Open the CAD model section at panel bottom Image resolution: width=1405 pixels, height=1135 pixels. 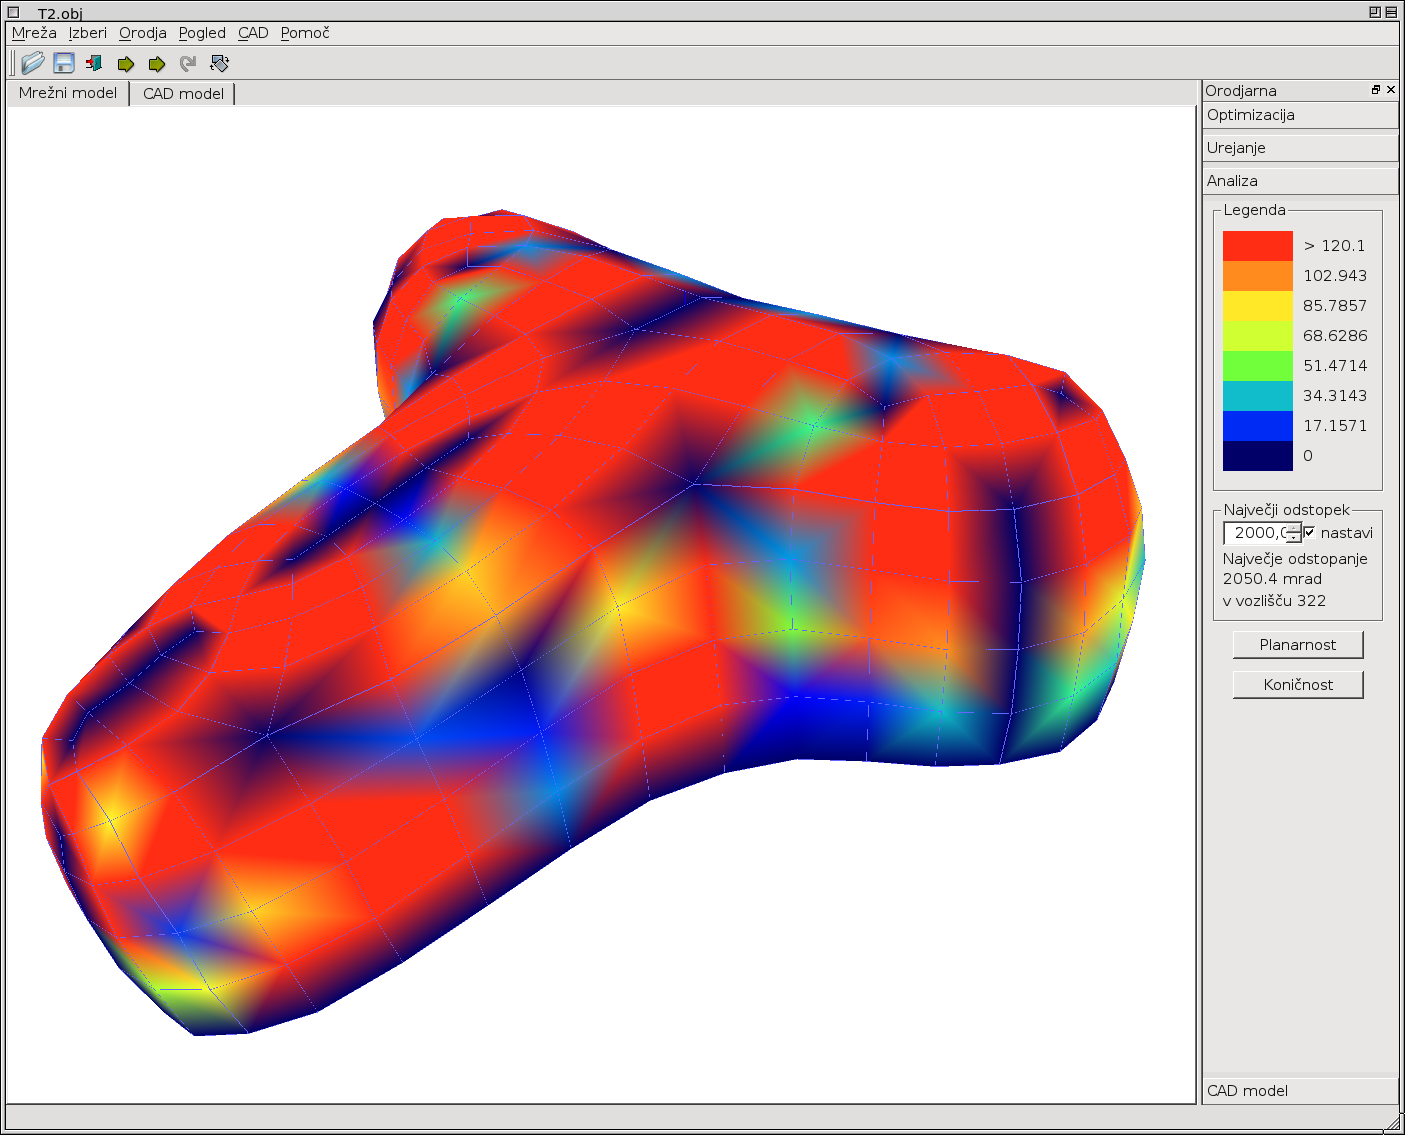tap(1300, 1090)
